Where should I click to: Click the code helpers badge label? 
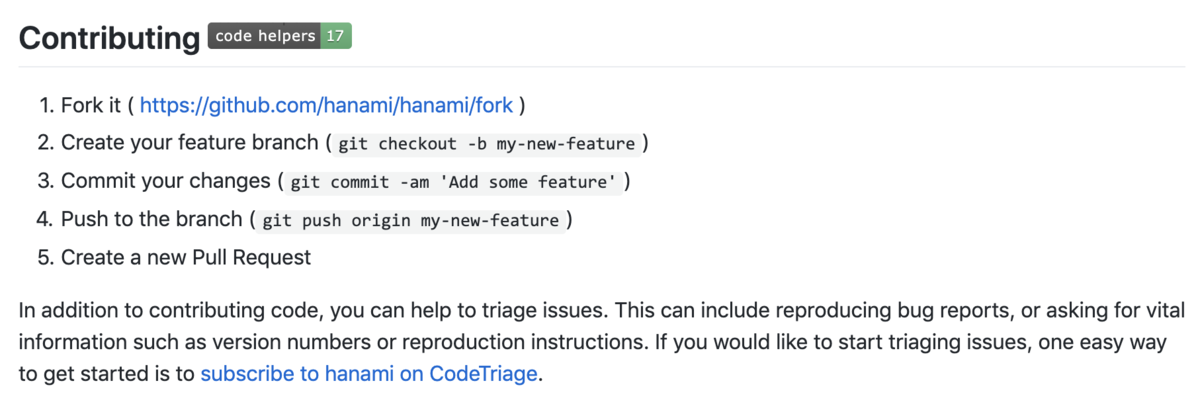pos(264,36)
